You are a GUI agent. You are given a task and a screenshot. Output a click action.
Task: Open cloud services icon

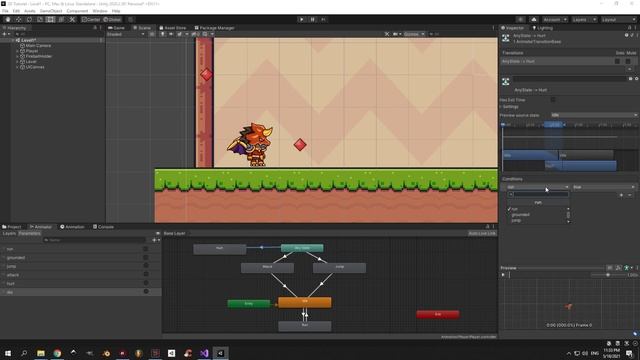click(533, 19)
